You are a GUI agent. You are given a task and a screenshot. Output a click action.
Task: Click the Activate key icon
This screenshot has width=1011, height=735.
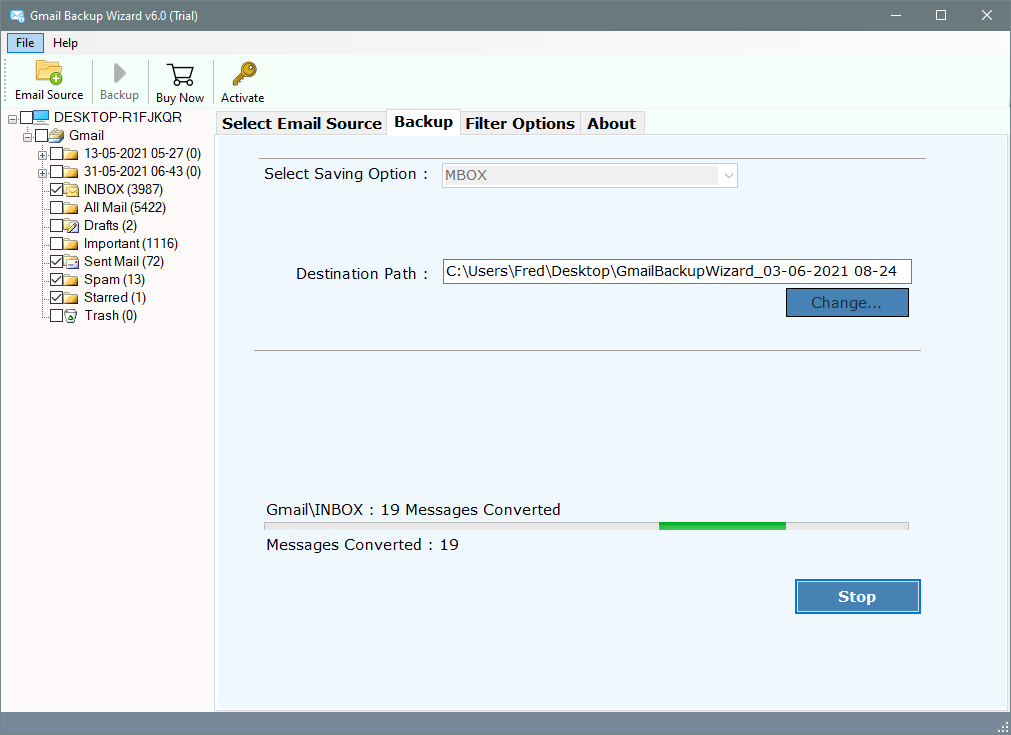tap(244, 74)
